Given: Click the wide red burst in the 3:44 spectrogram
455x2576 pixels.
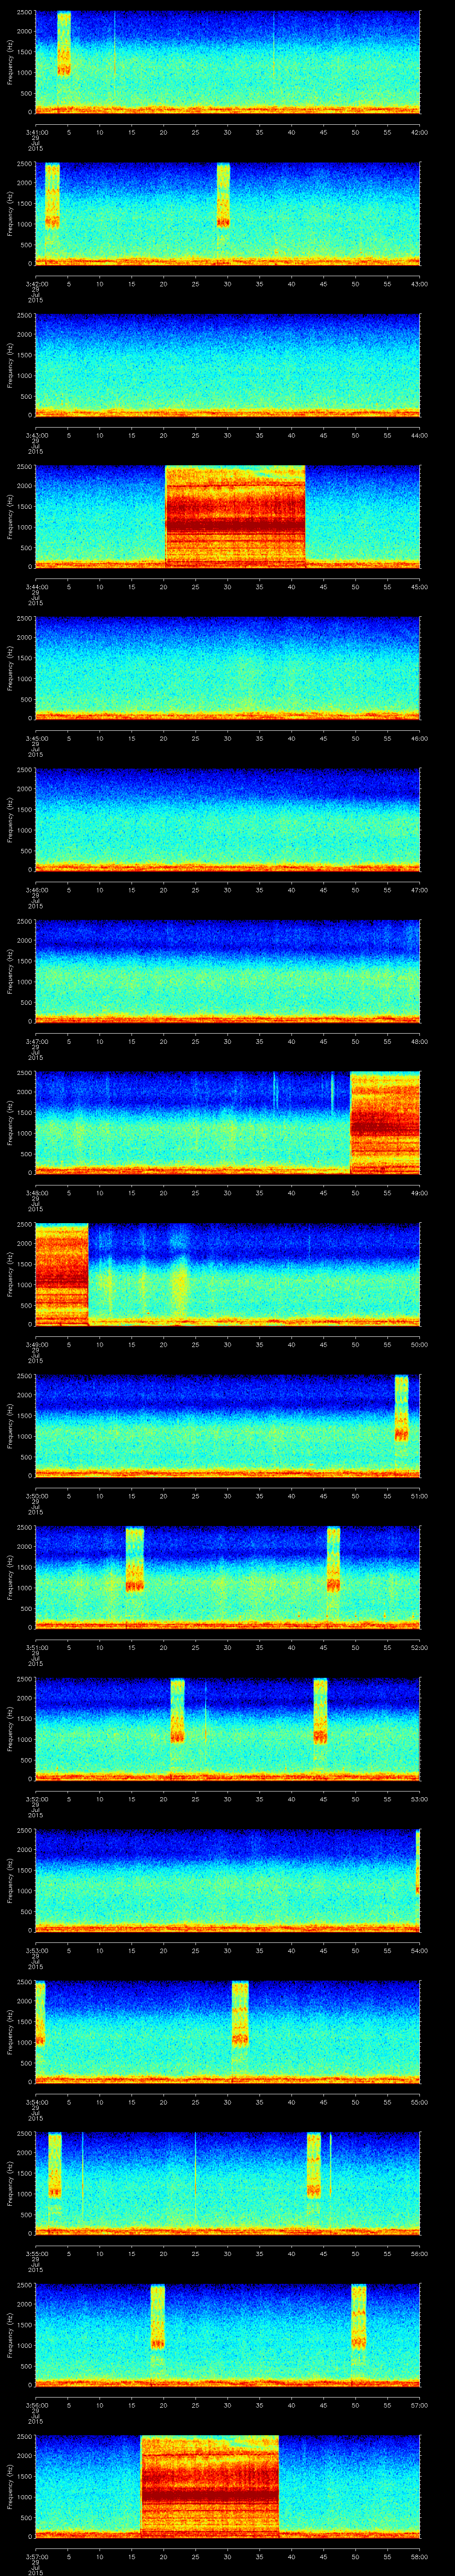Looking at the screenshot, I should [234, 516].
